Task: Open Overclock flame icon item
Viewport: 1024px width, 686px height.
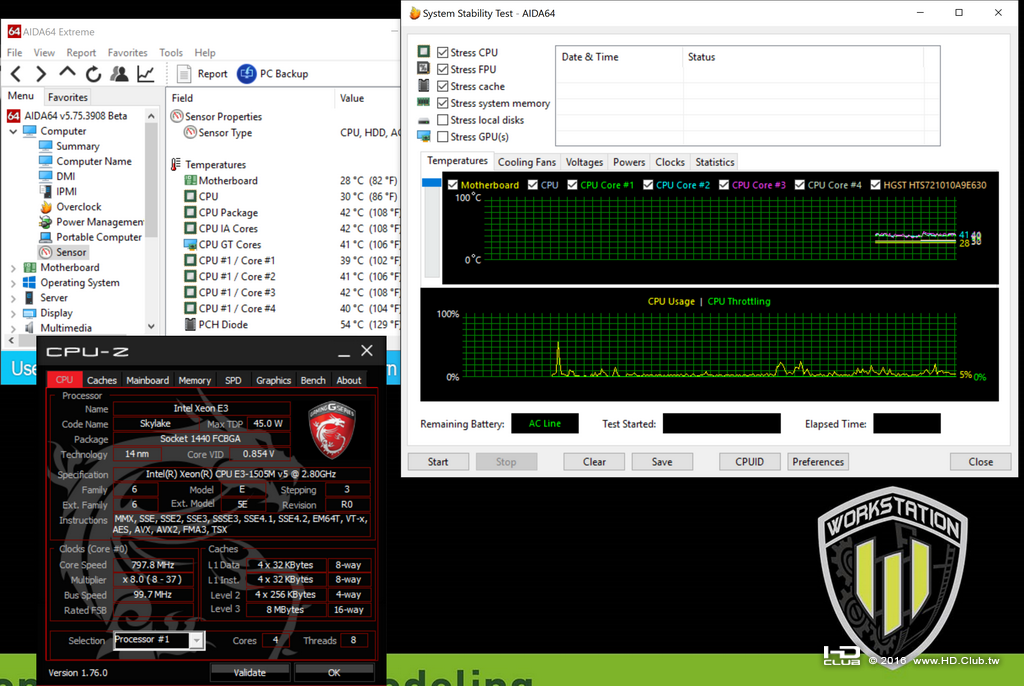Action: [x=46, y=206]
